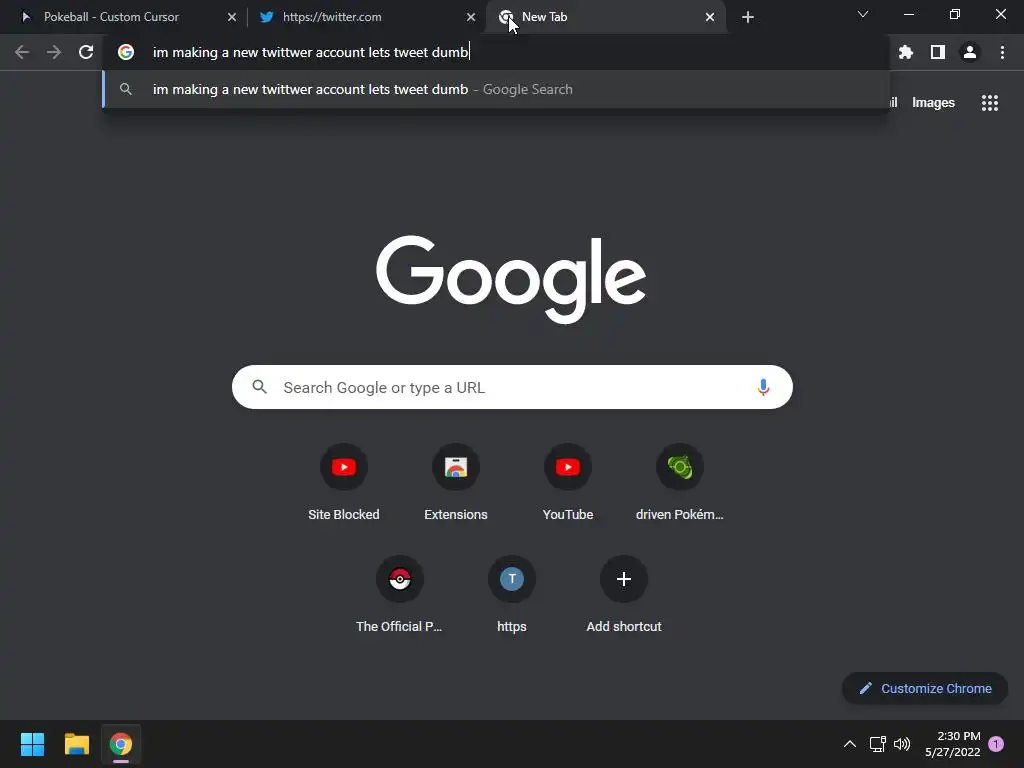This screenshot has height=768, width=1024.
Task: Show hidden system tray icons
Action: click(x=850, y=744)
